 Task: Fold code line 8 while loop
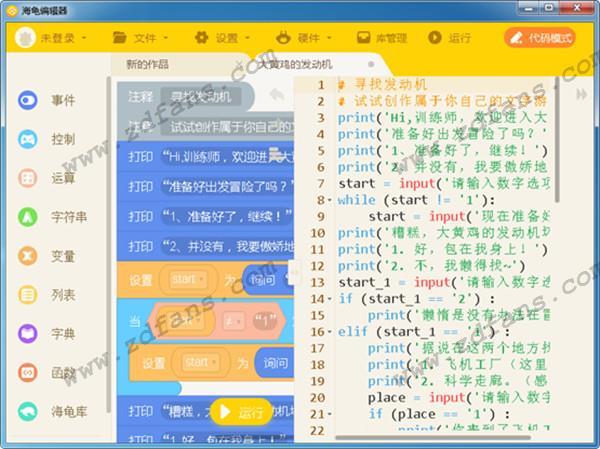coord(330,200)
